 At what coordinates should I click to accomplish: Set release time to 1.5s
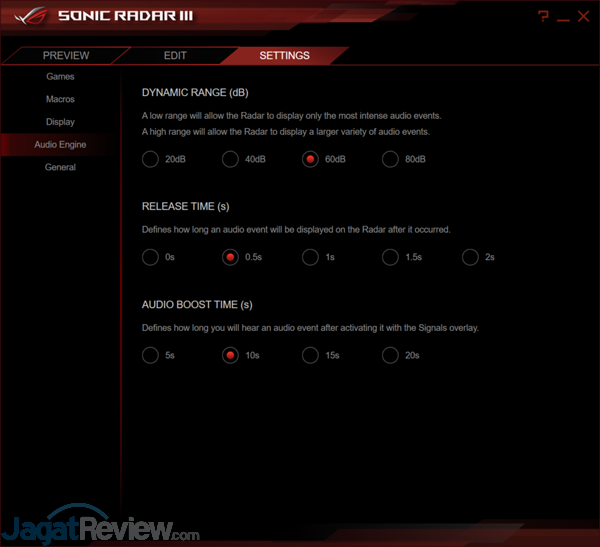(x=390, y=257)
